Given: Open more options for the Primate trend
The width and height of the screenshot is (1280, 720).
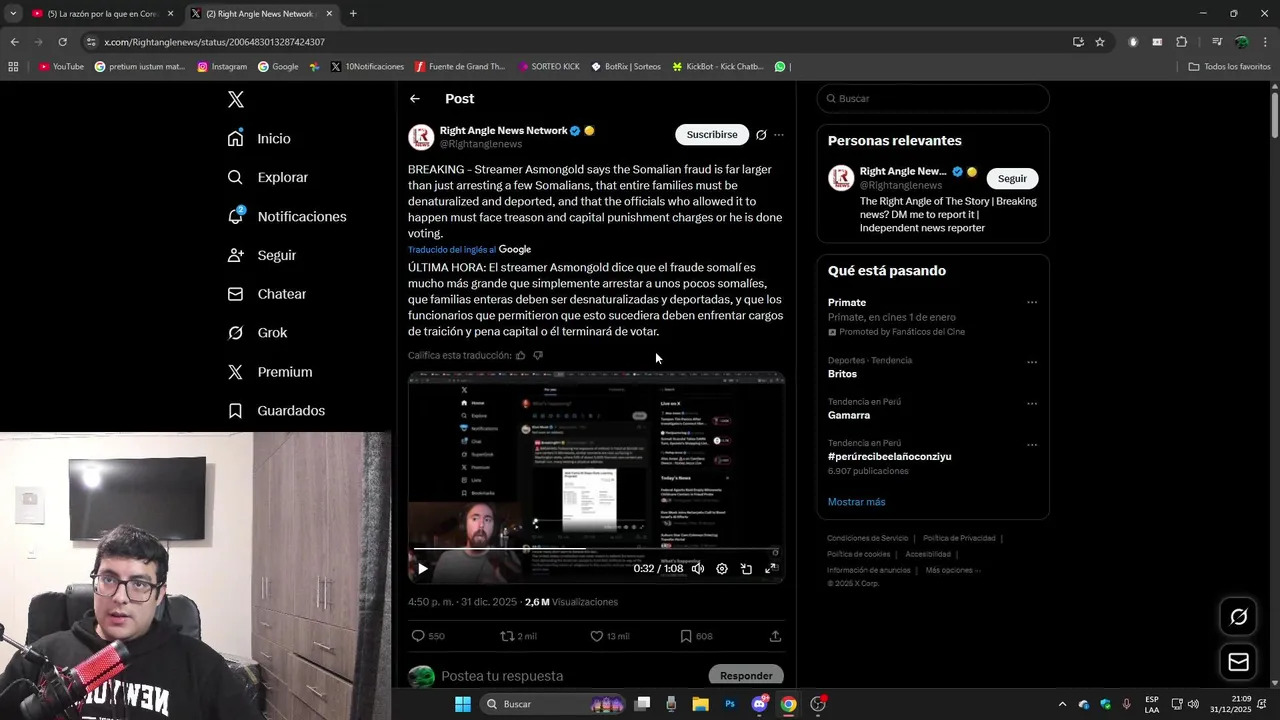Looking at the screenshot, I should click(1032, 302).
